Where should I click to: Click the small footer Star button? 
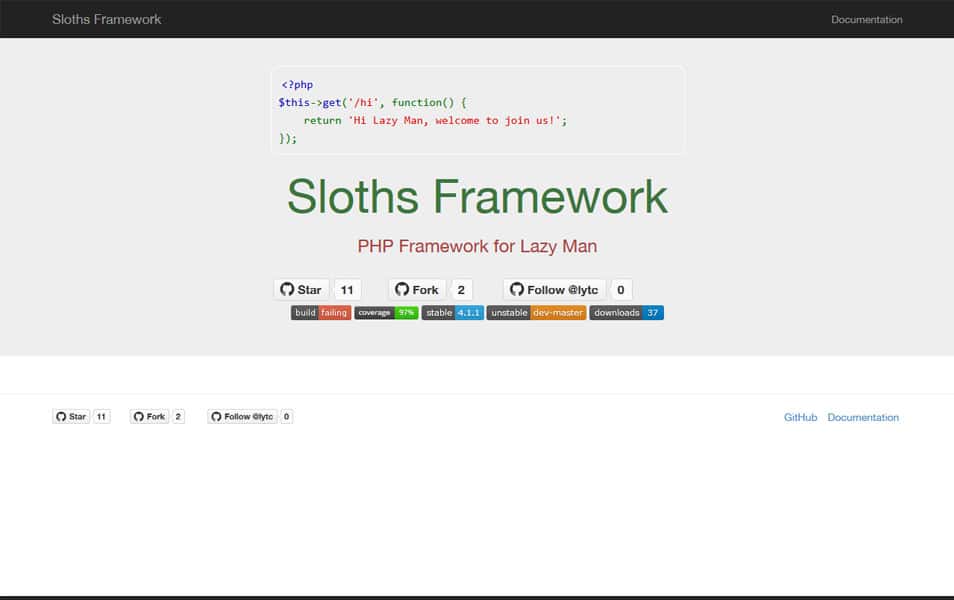[71, 417]
